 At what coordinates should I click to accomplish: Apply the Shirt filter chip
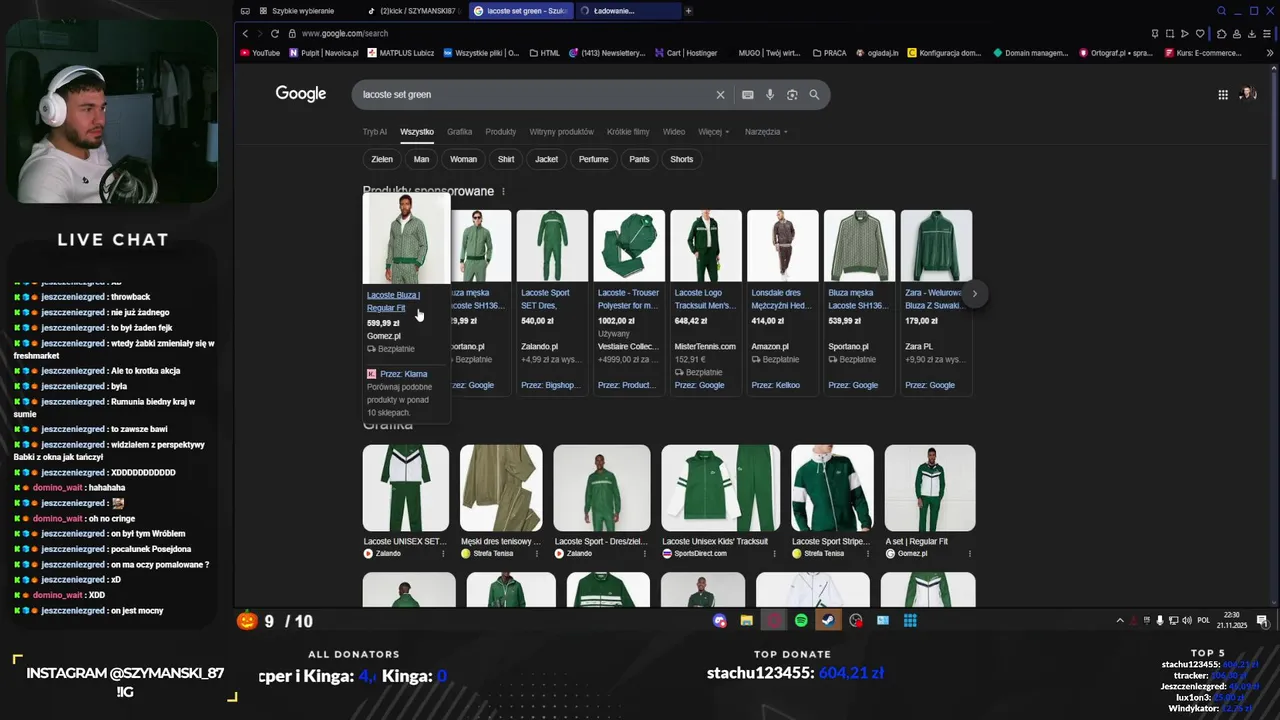[506, 159]
